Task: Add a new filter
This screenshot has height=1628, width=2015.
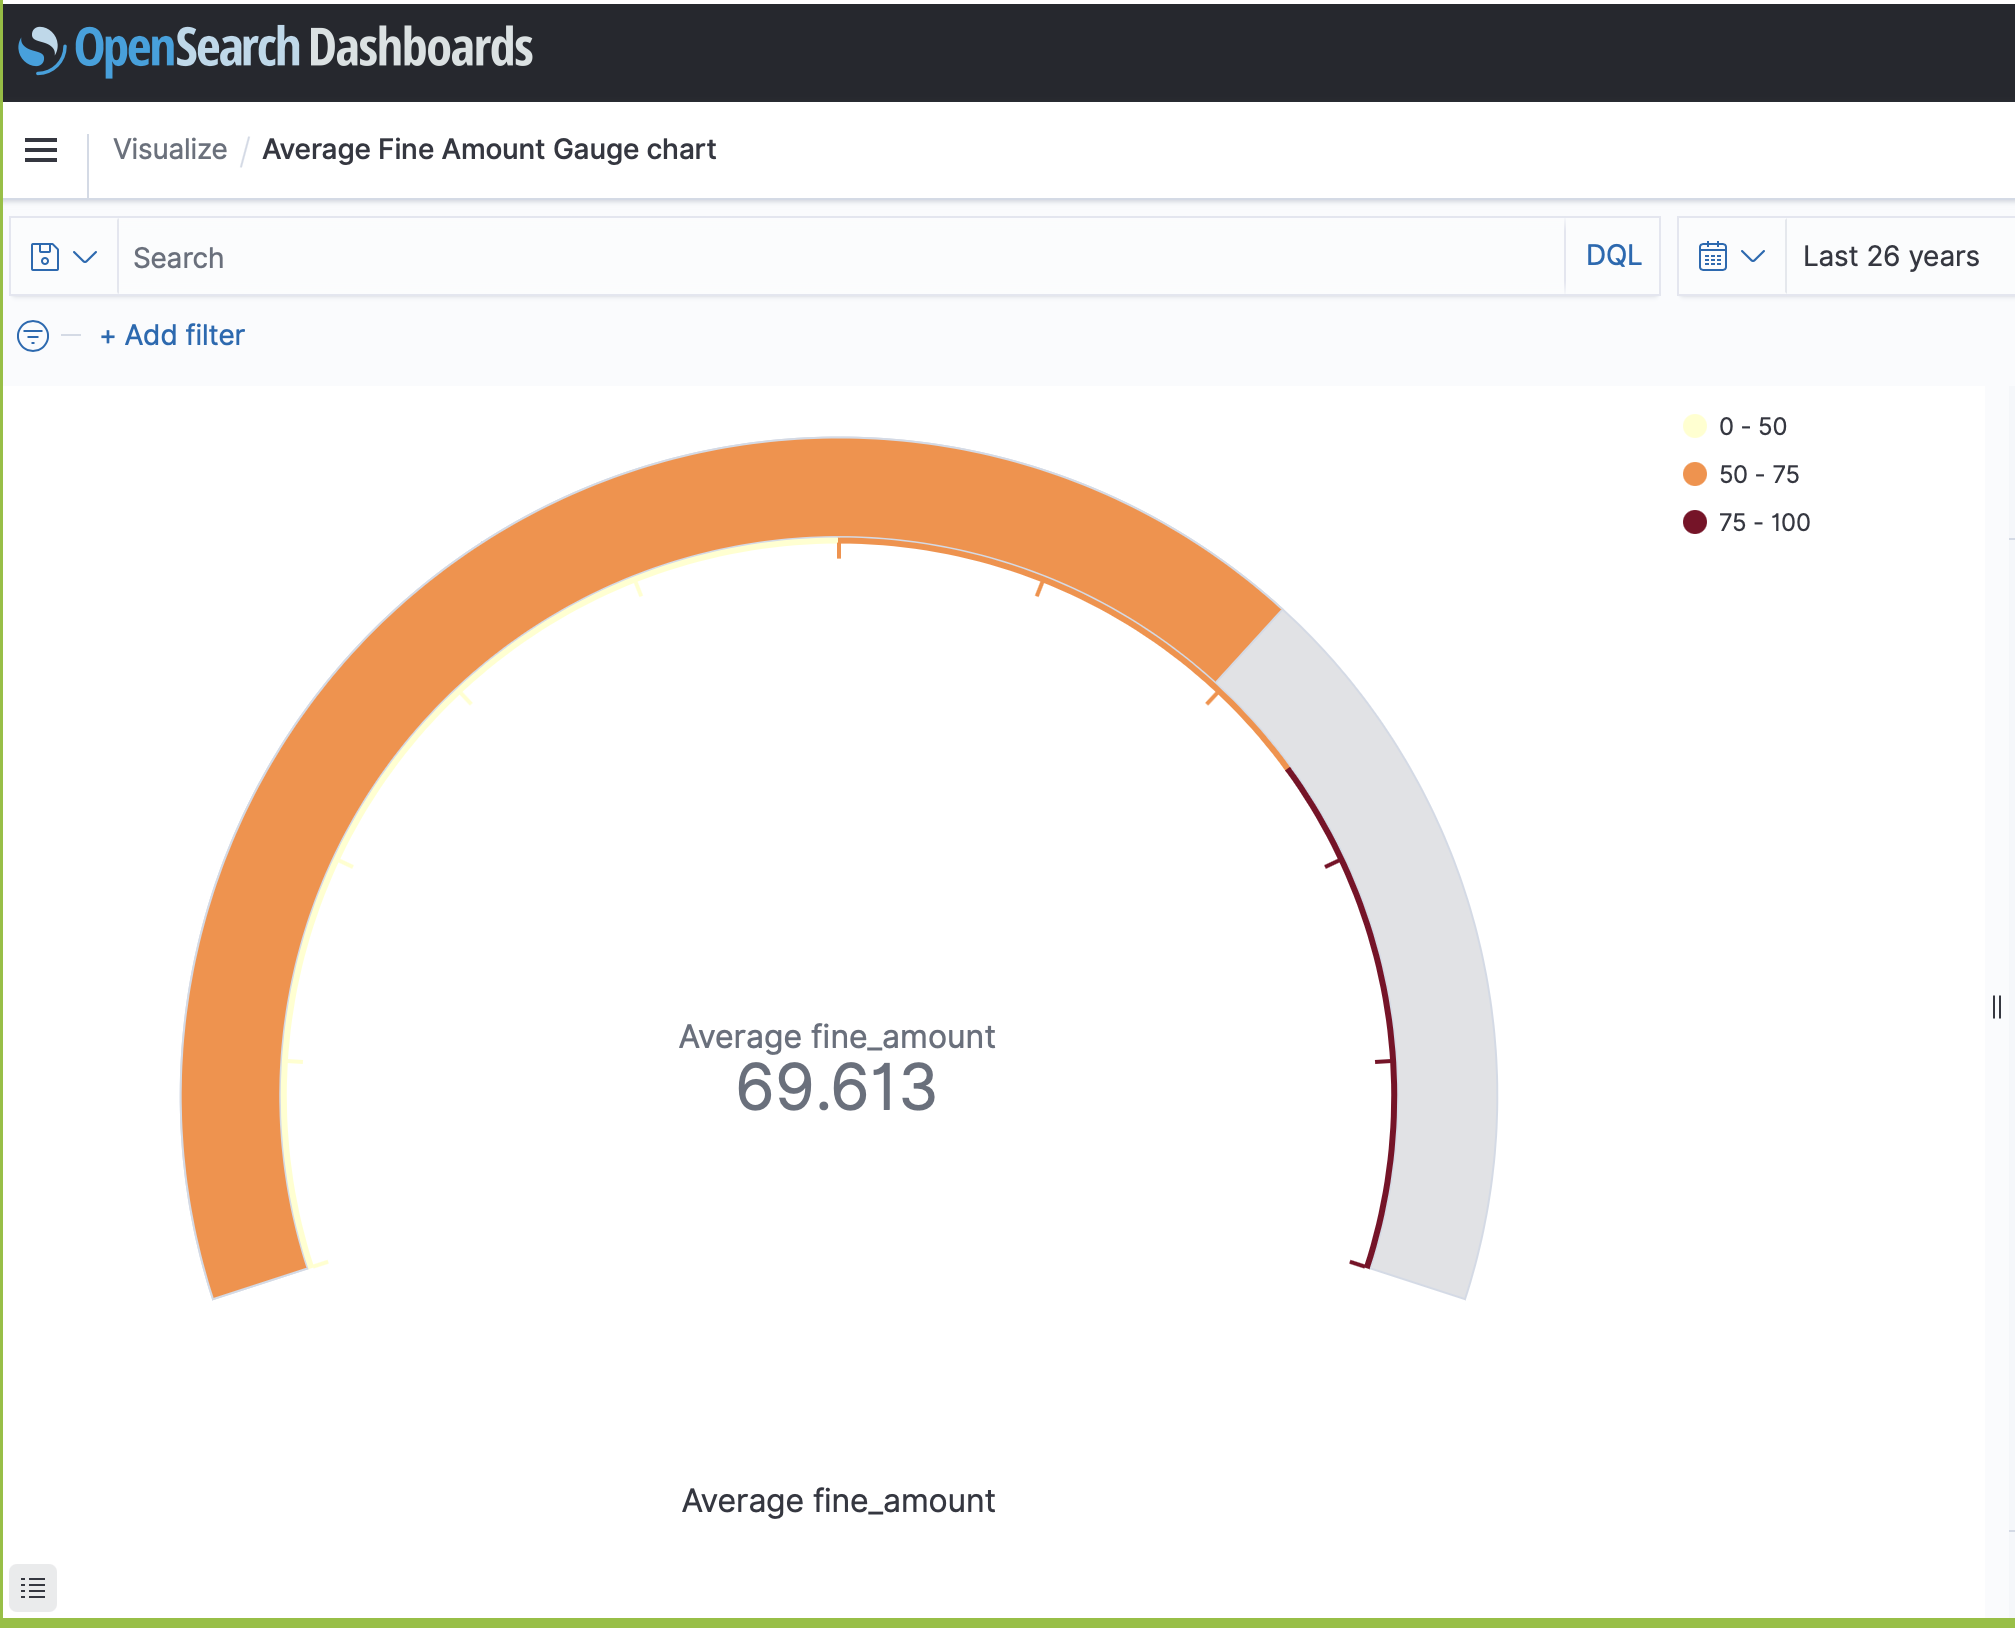Action: click(x=172, y=335)
